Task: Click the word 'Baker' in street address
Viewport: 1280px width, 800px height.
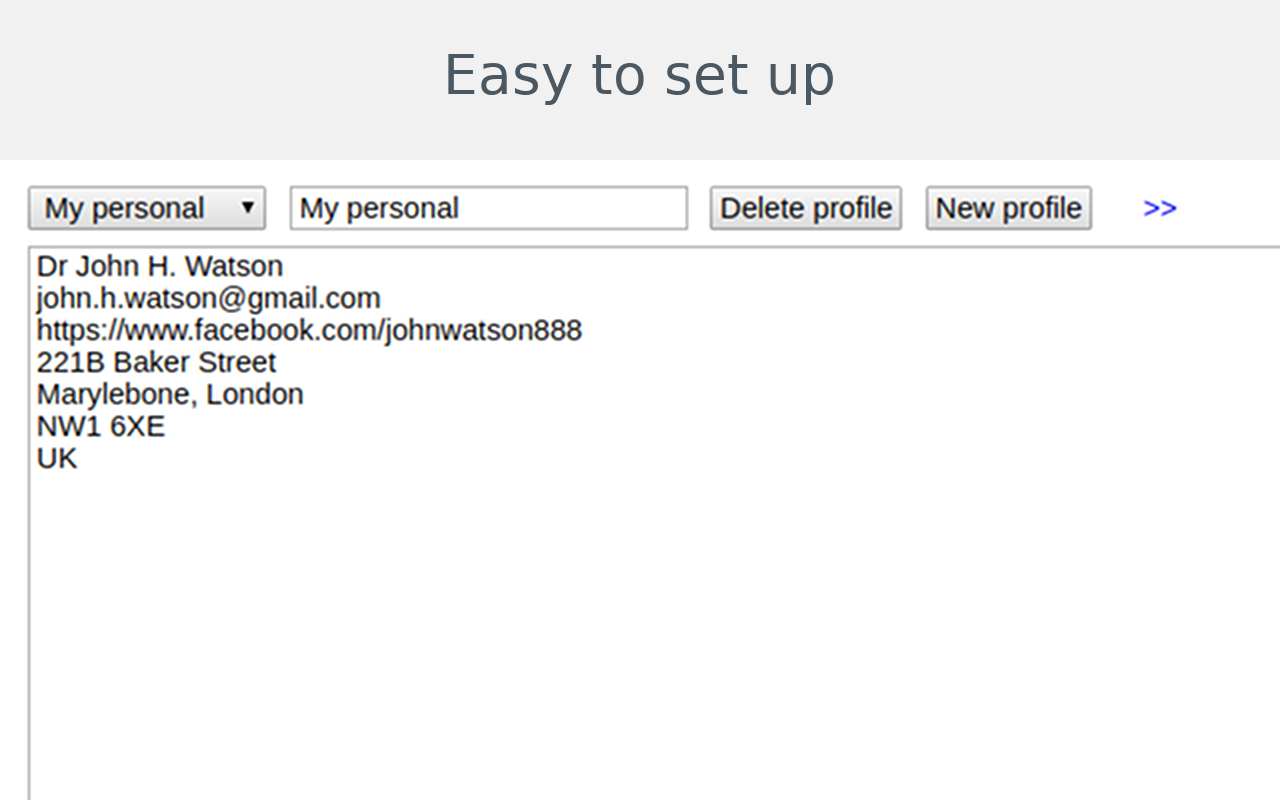Action: click(x=152, y=362)
